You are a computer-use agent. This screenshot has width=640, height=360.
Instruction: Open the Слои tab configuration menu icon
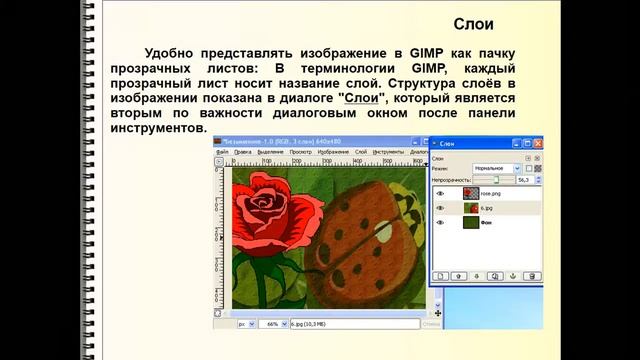528,158
